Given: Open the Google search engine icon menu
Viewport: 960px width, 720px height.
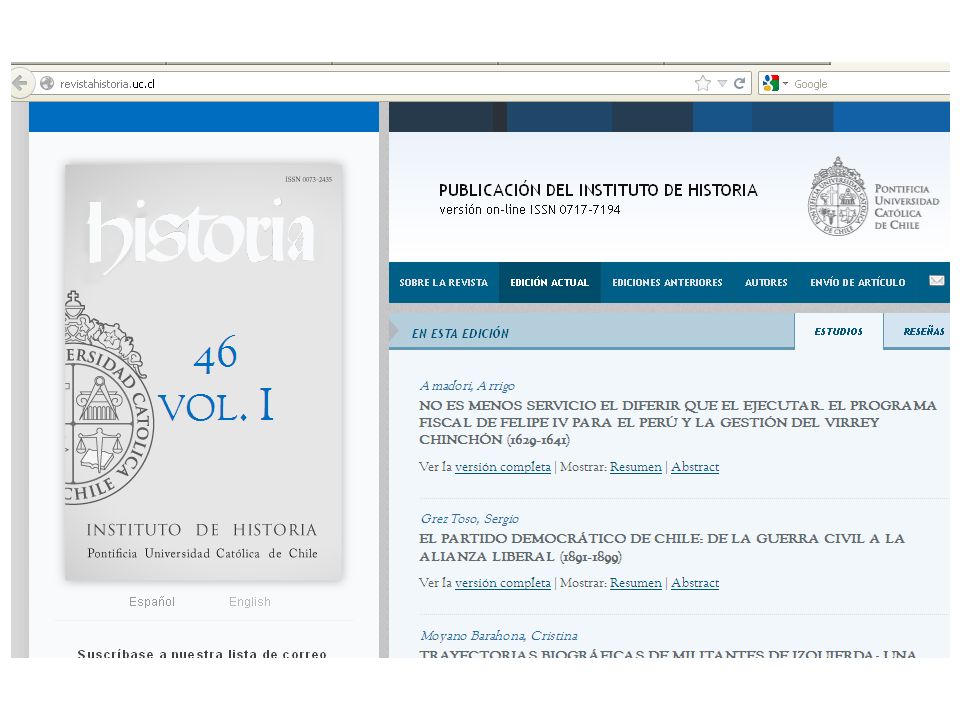Looking at the screenshot, I should [x=771, y=83].
